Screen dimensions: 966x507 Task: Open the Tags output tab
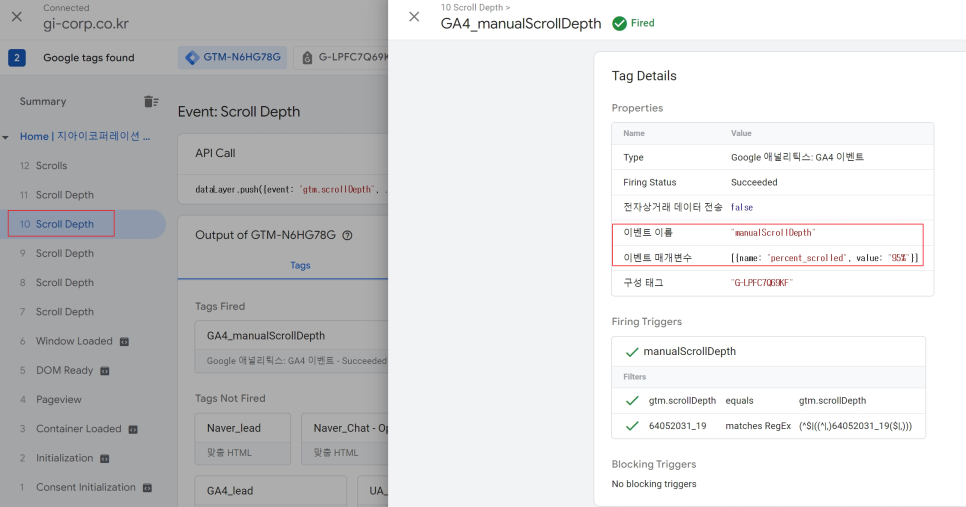300,265
